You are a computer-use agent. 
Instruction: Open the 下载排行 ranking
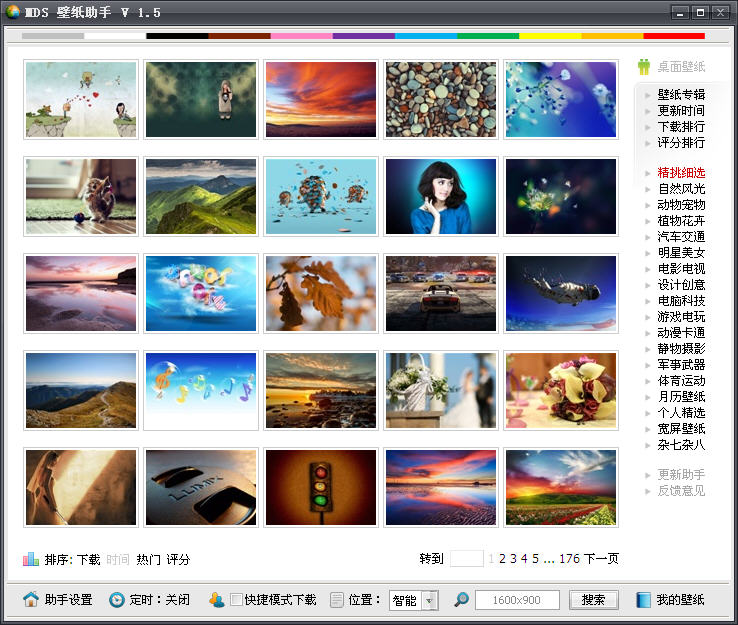pos(681,127)
